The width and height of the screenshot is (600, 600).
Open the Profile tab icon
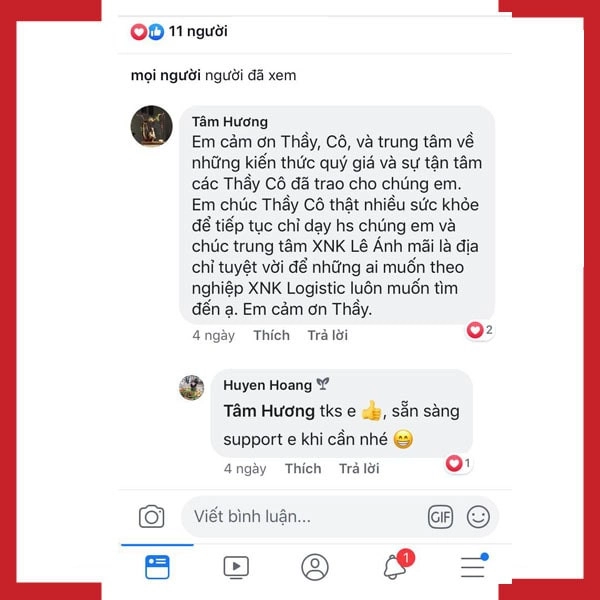pyautogui.click(x=315, y=567)
